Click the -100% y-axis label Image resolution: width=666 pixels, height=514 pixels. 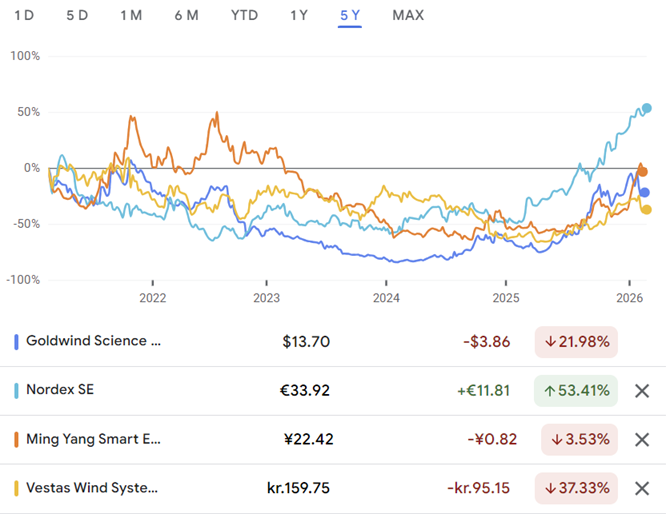pos(23,280)
